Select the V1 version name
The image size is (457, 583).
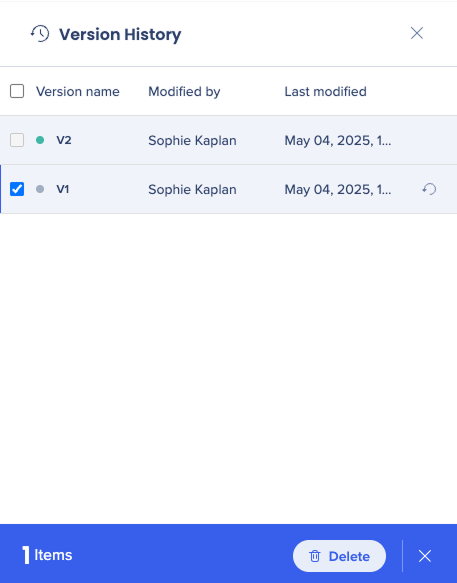63,189
